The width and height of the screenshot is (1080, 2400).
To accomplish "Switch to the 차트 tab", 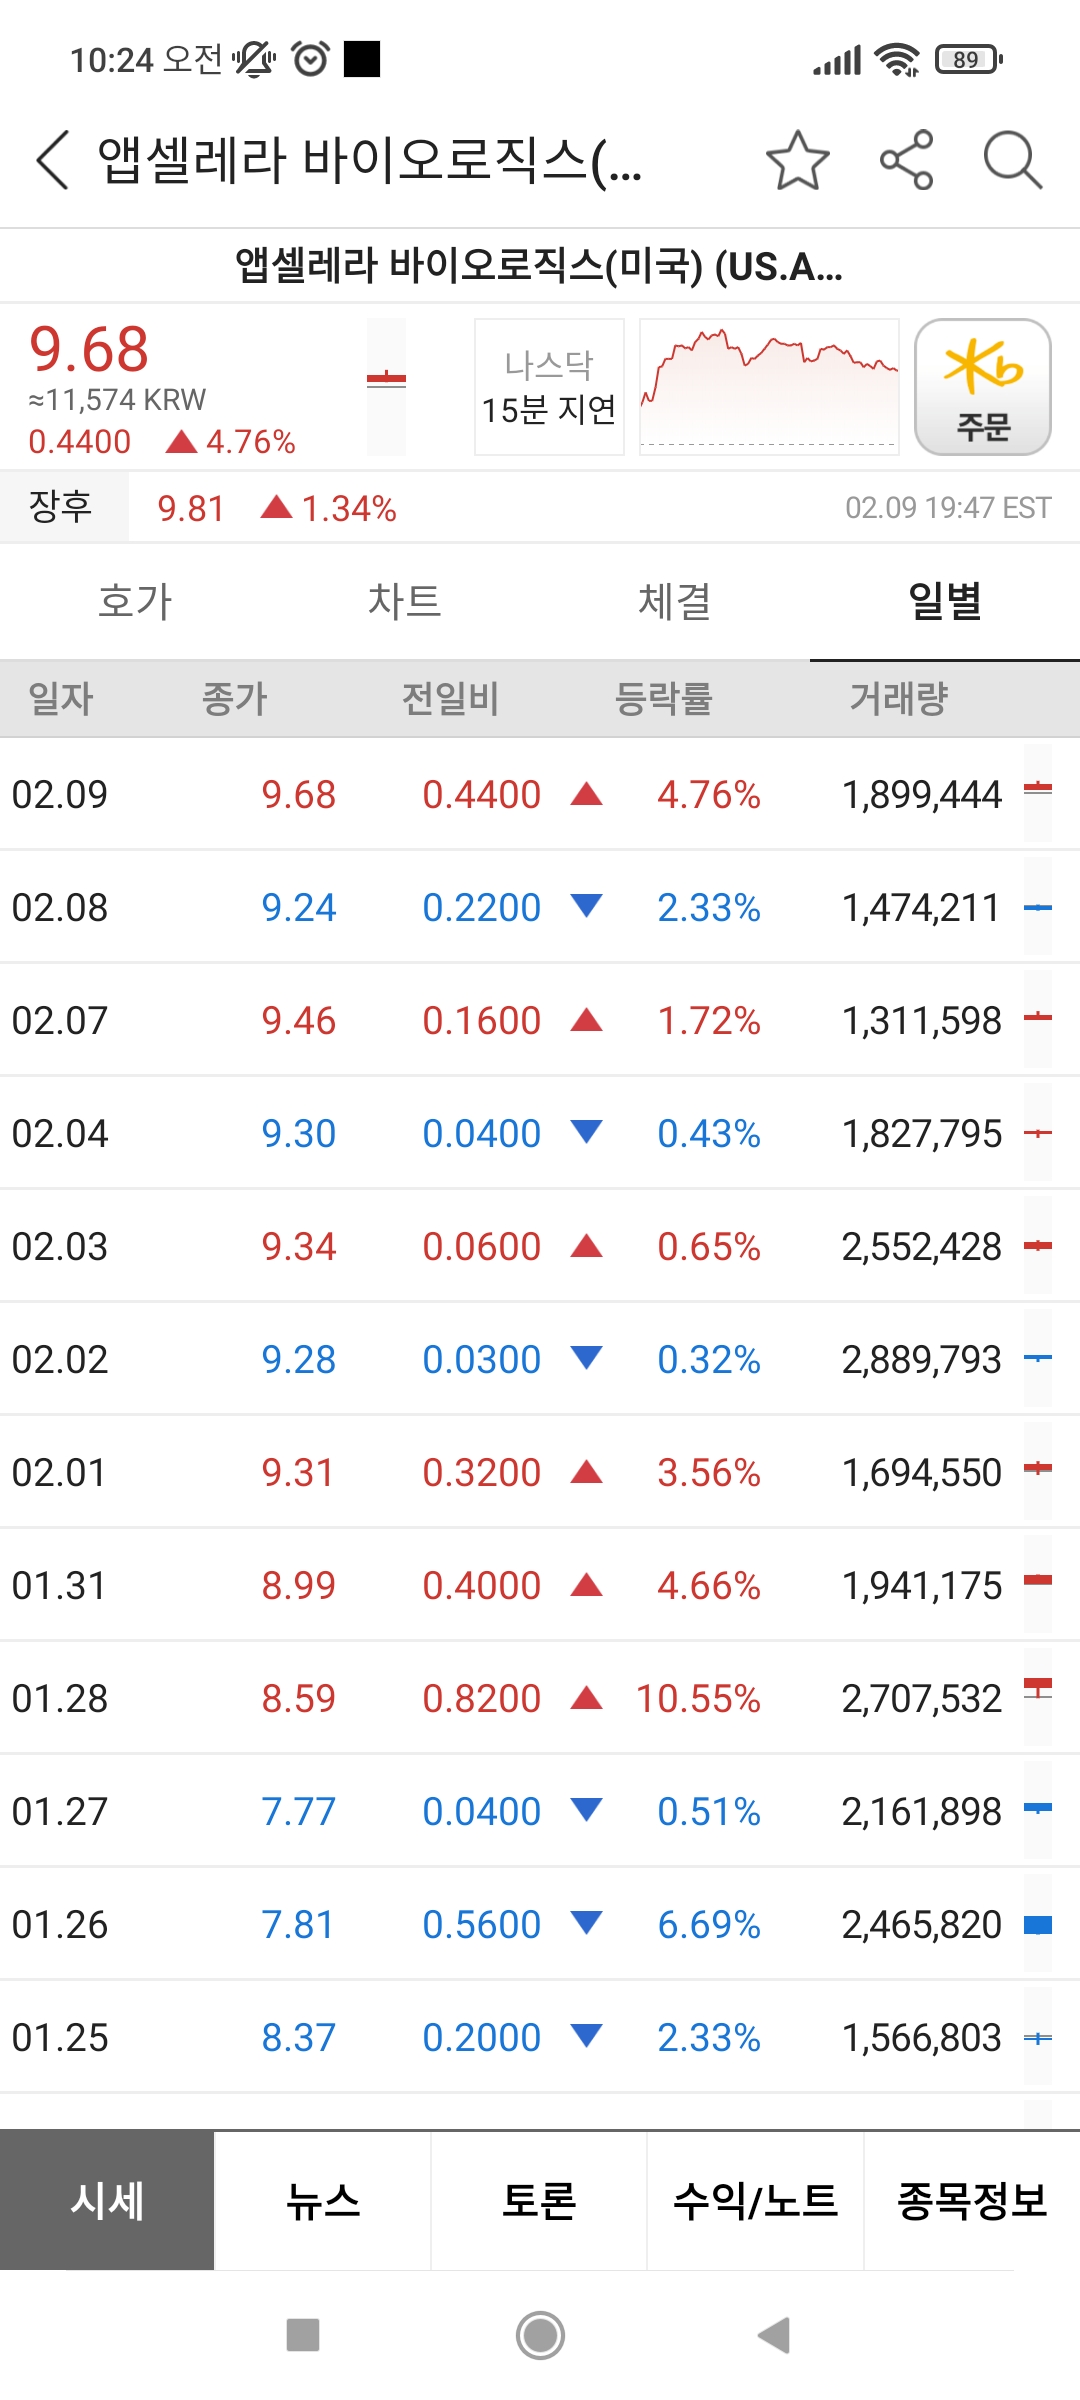I will pos(405,602).
